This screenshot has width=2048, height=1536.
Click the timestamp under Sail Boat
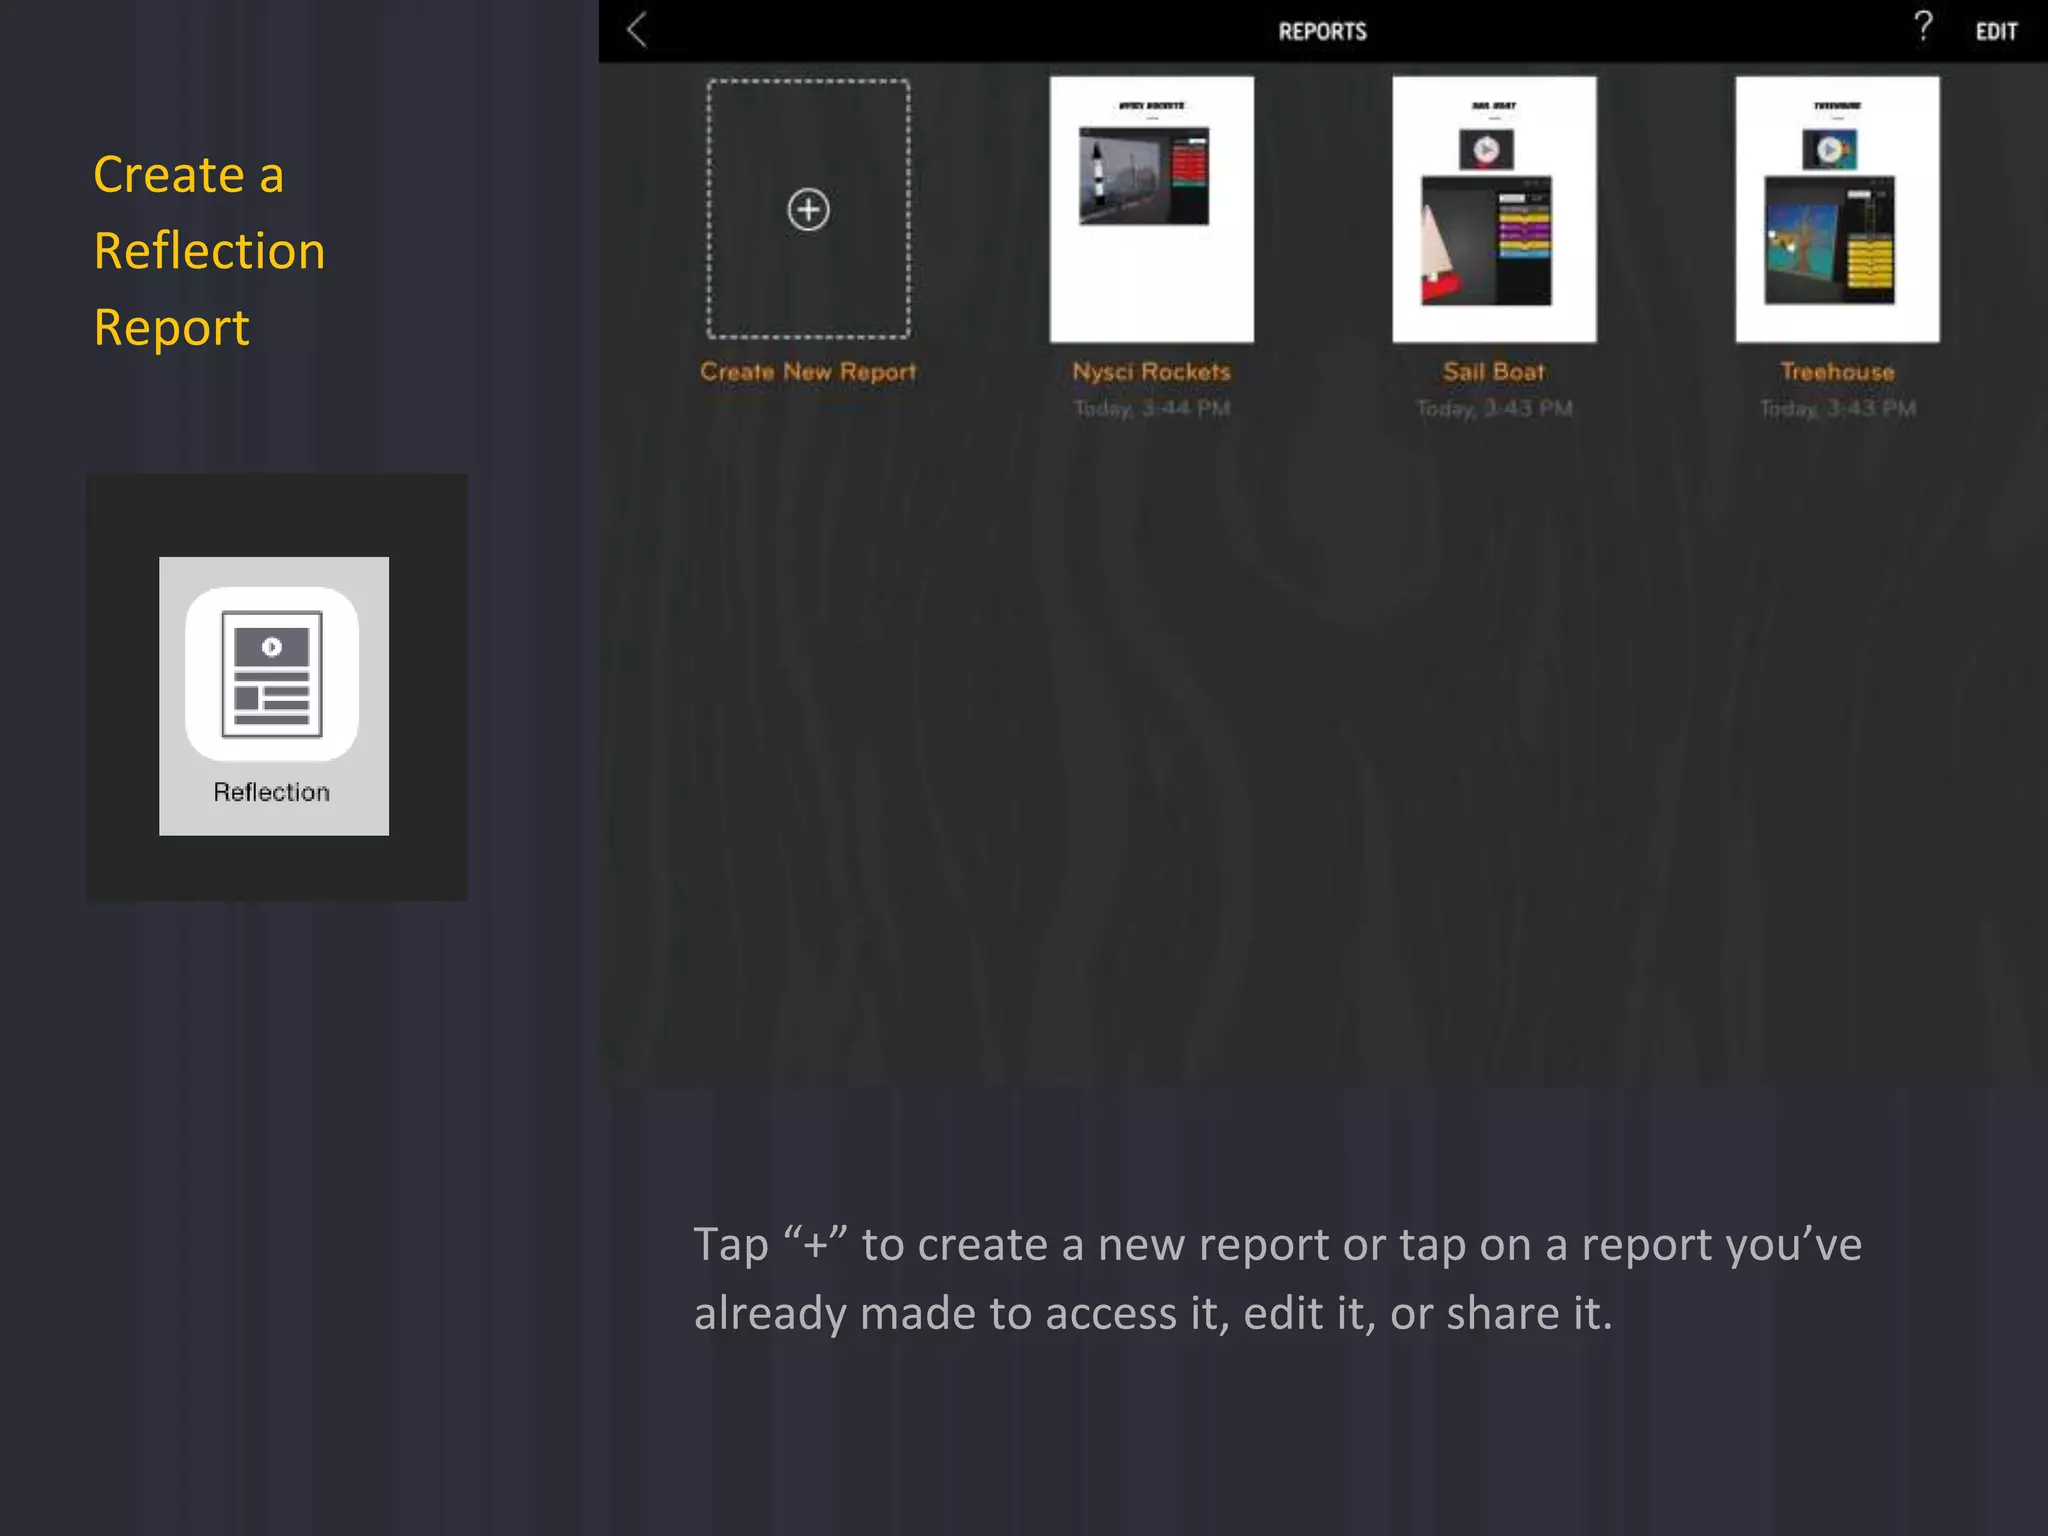coord(1494,409)
